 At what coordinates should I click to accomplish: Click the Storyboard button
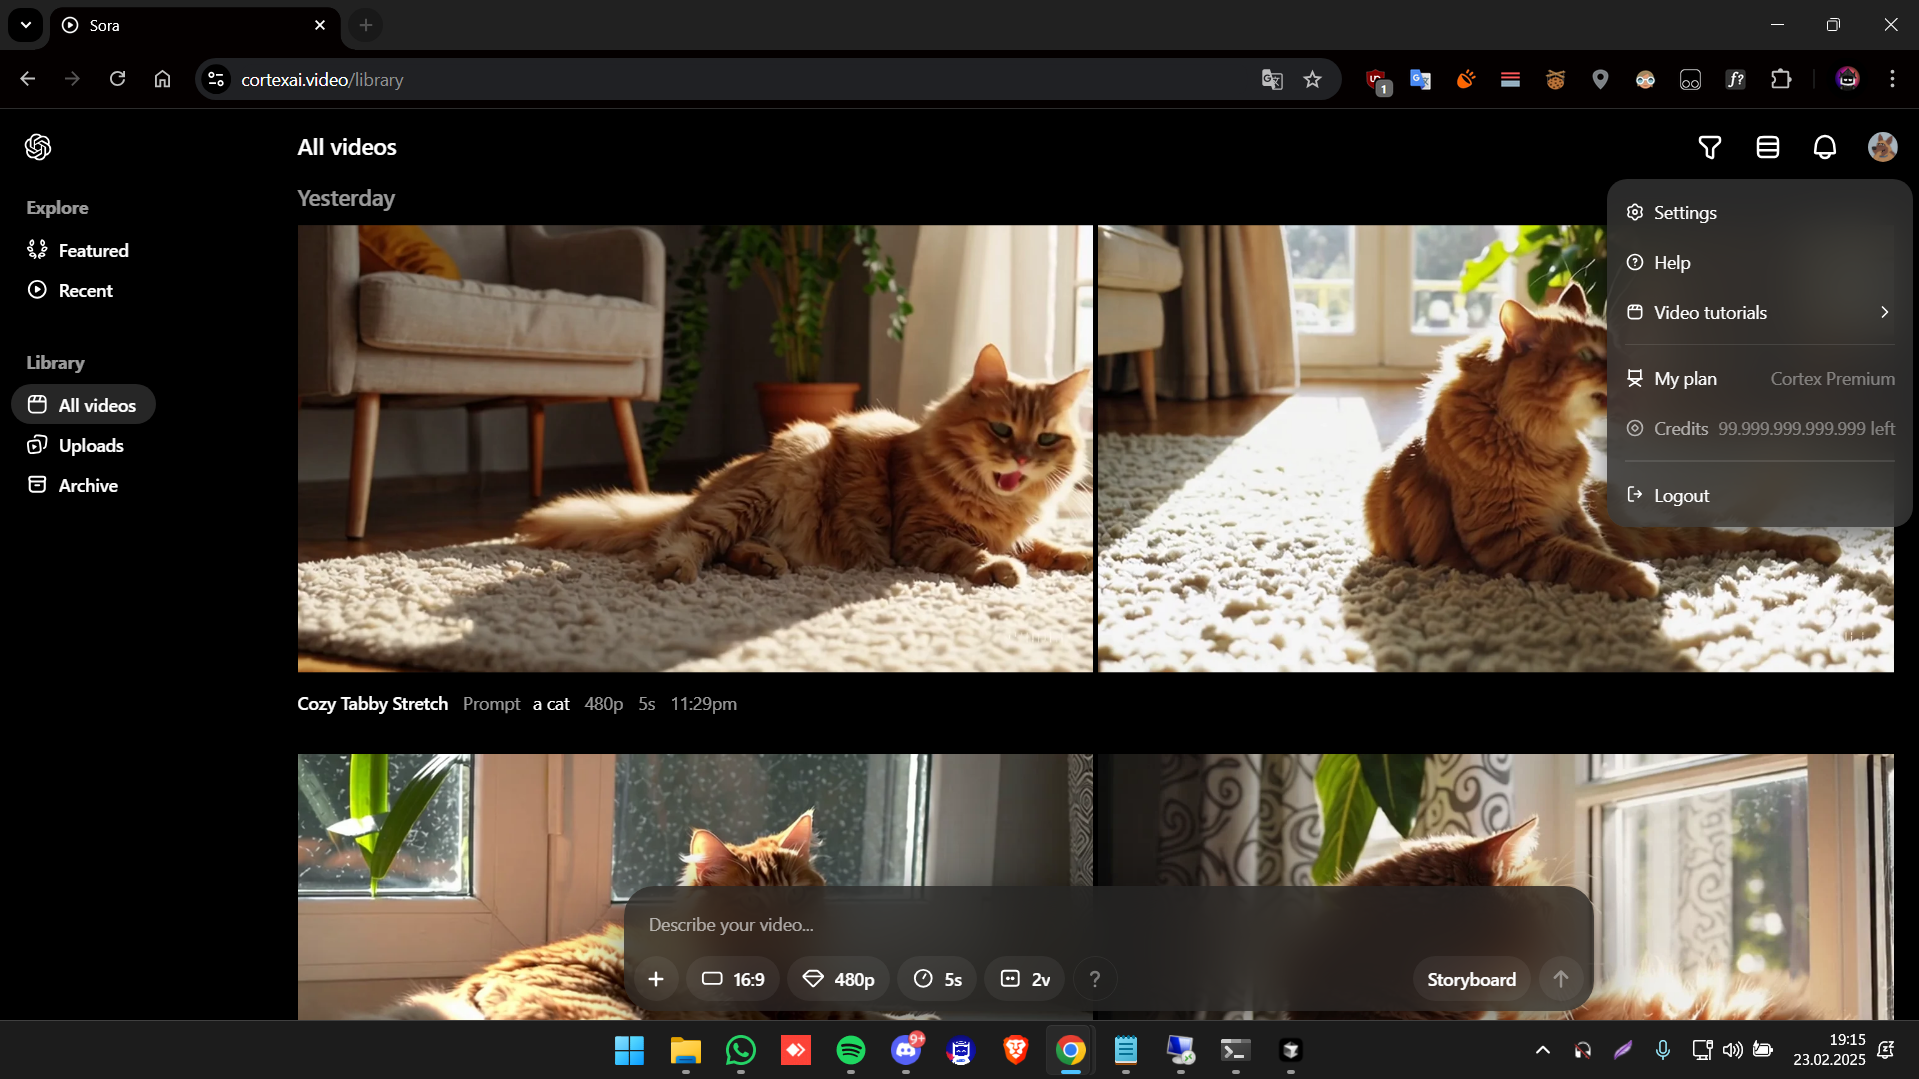1471,979
